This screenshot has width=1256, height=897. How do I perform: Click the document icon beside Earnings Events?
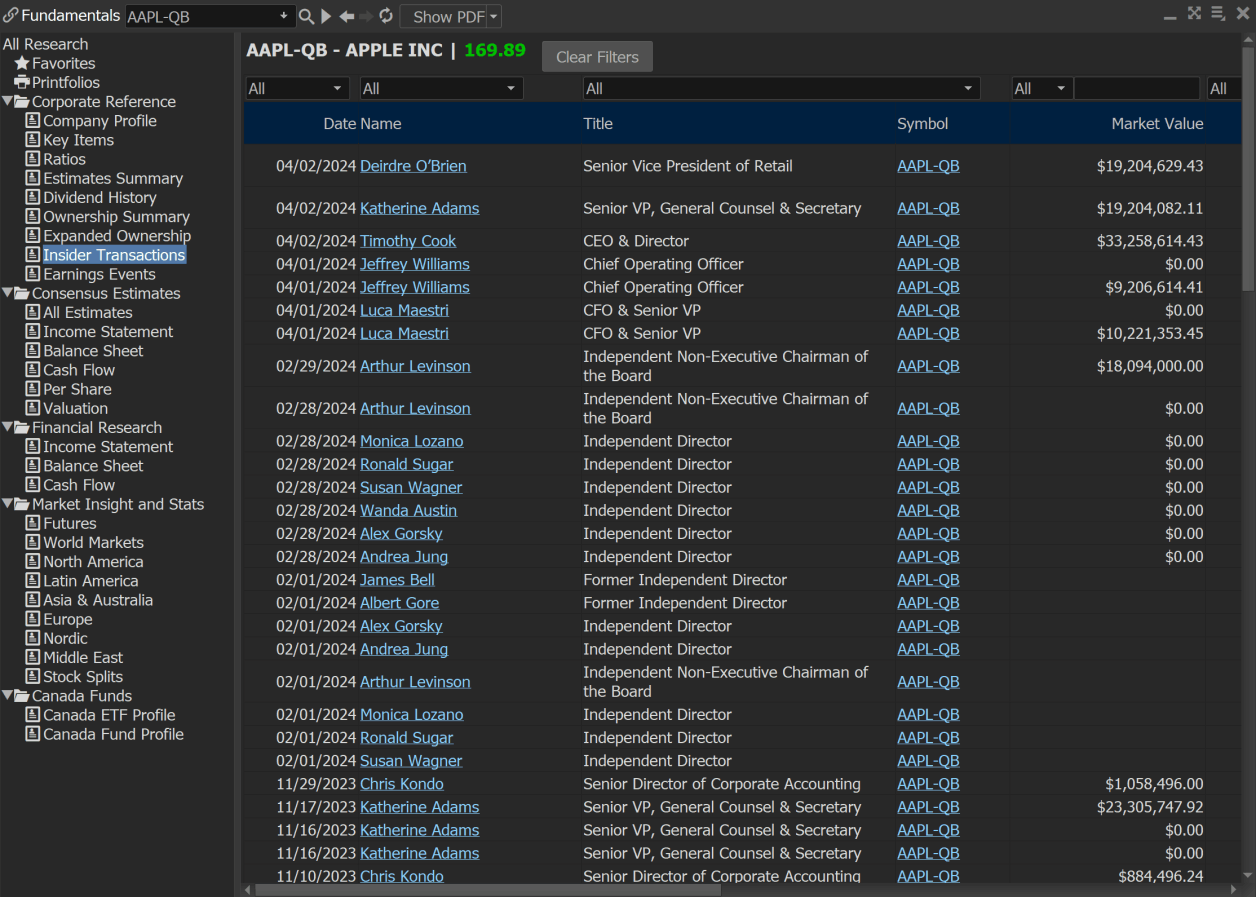click(33, 274)
